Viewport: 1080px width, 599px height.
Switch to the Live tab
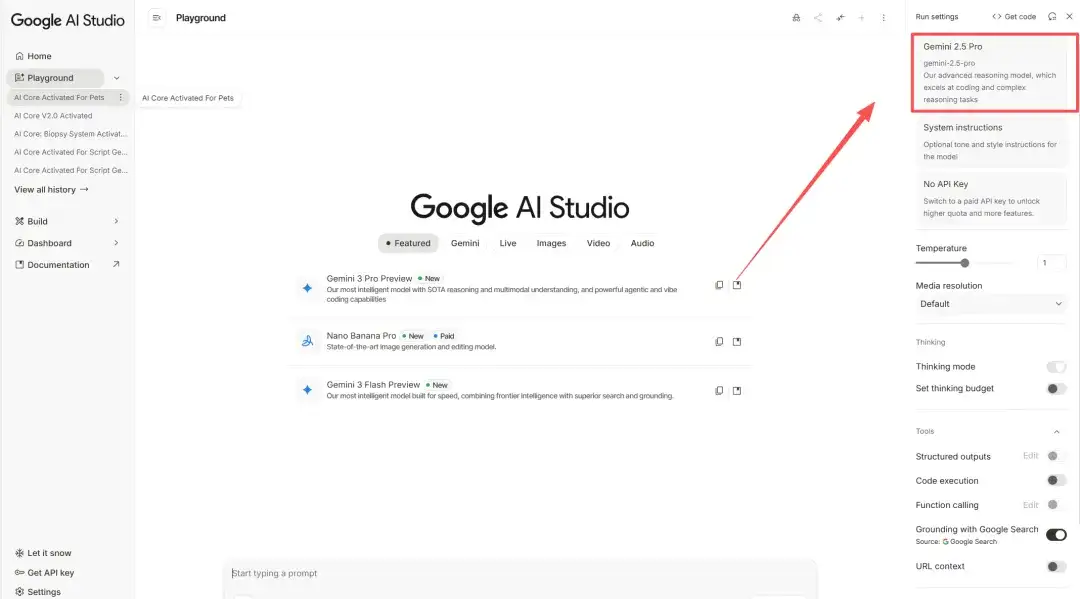pyautogui.click(x=508, y=243)
